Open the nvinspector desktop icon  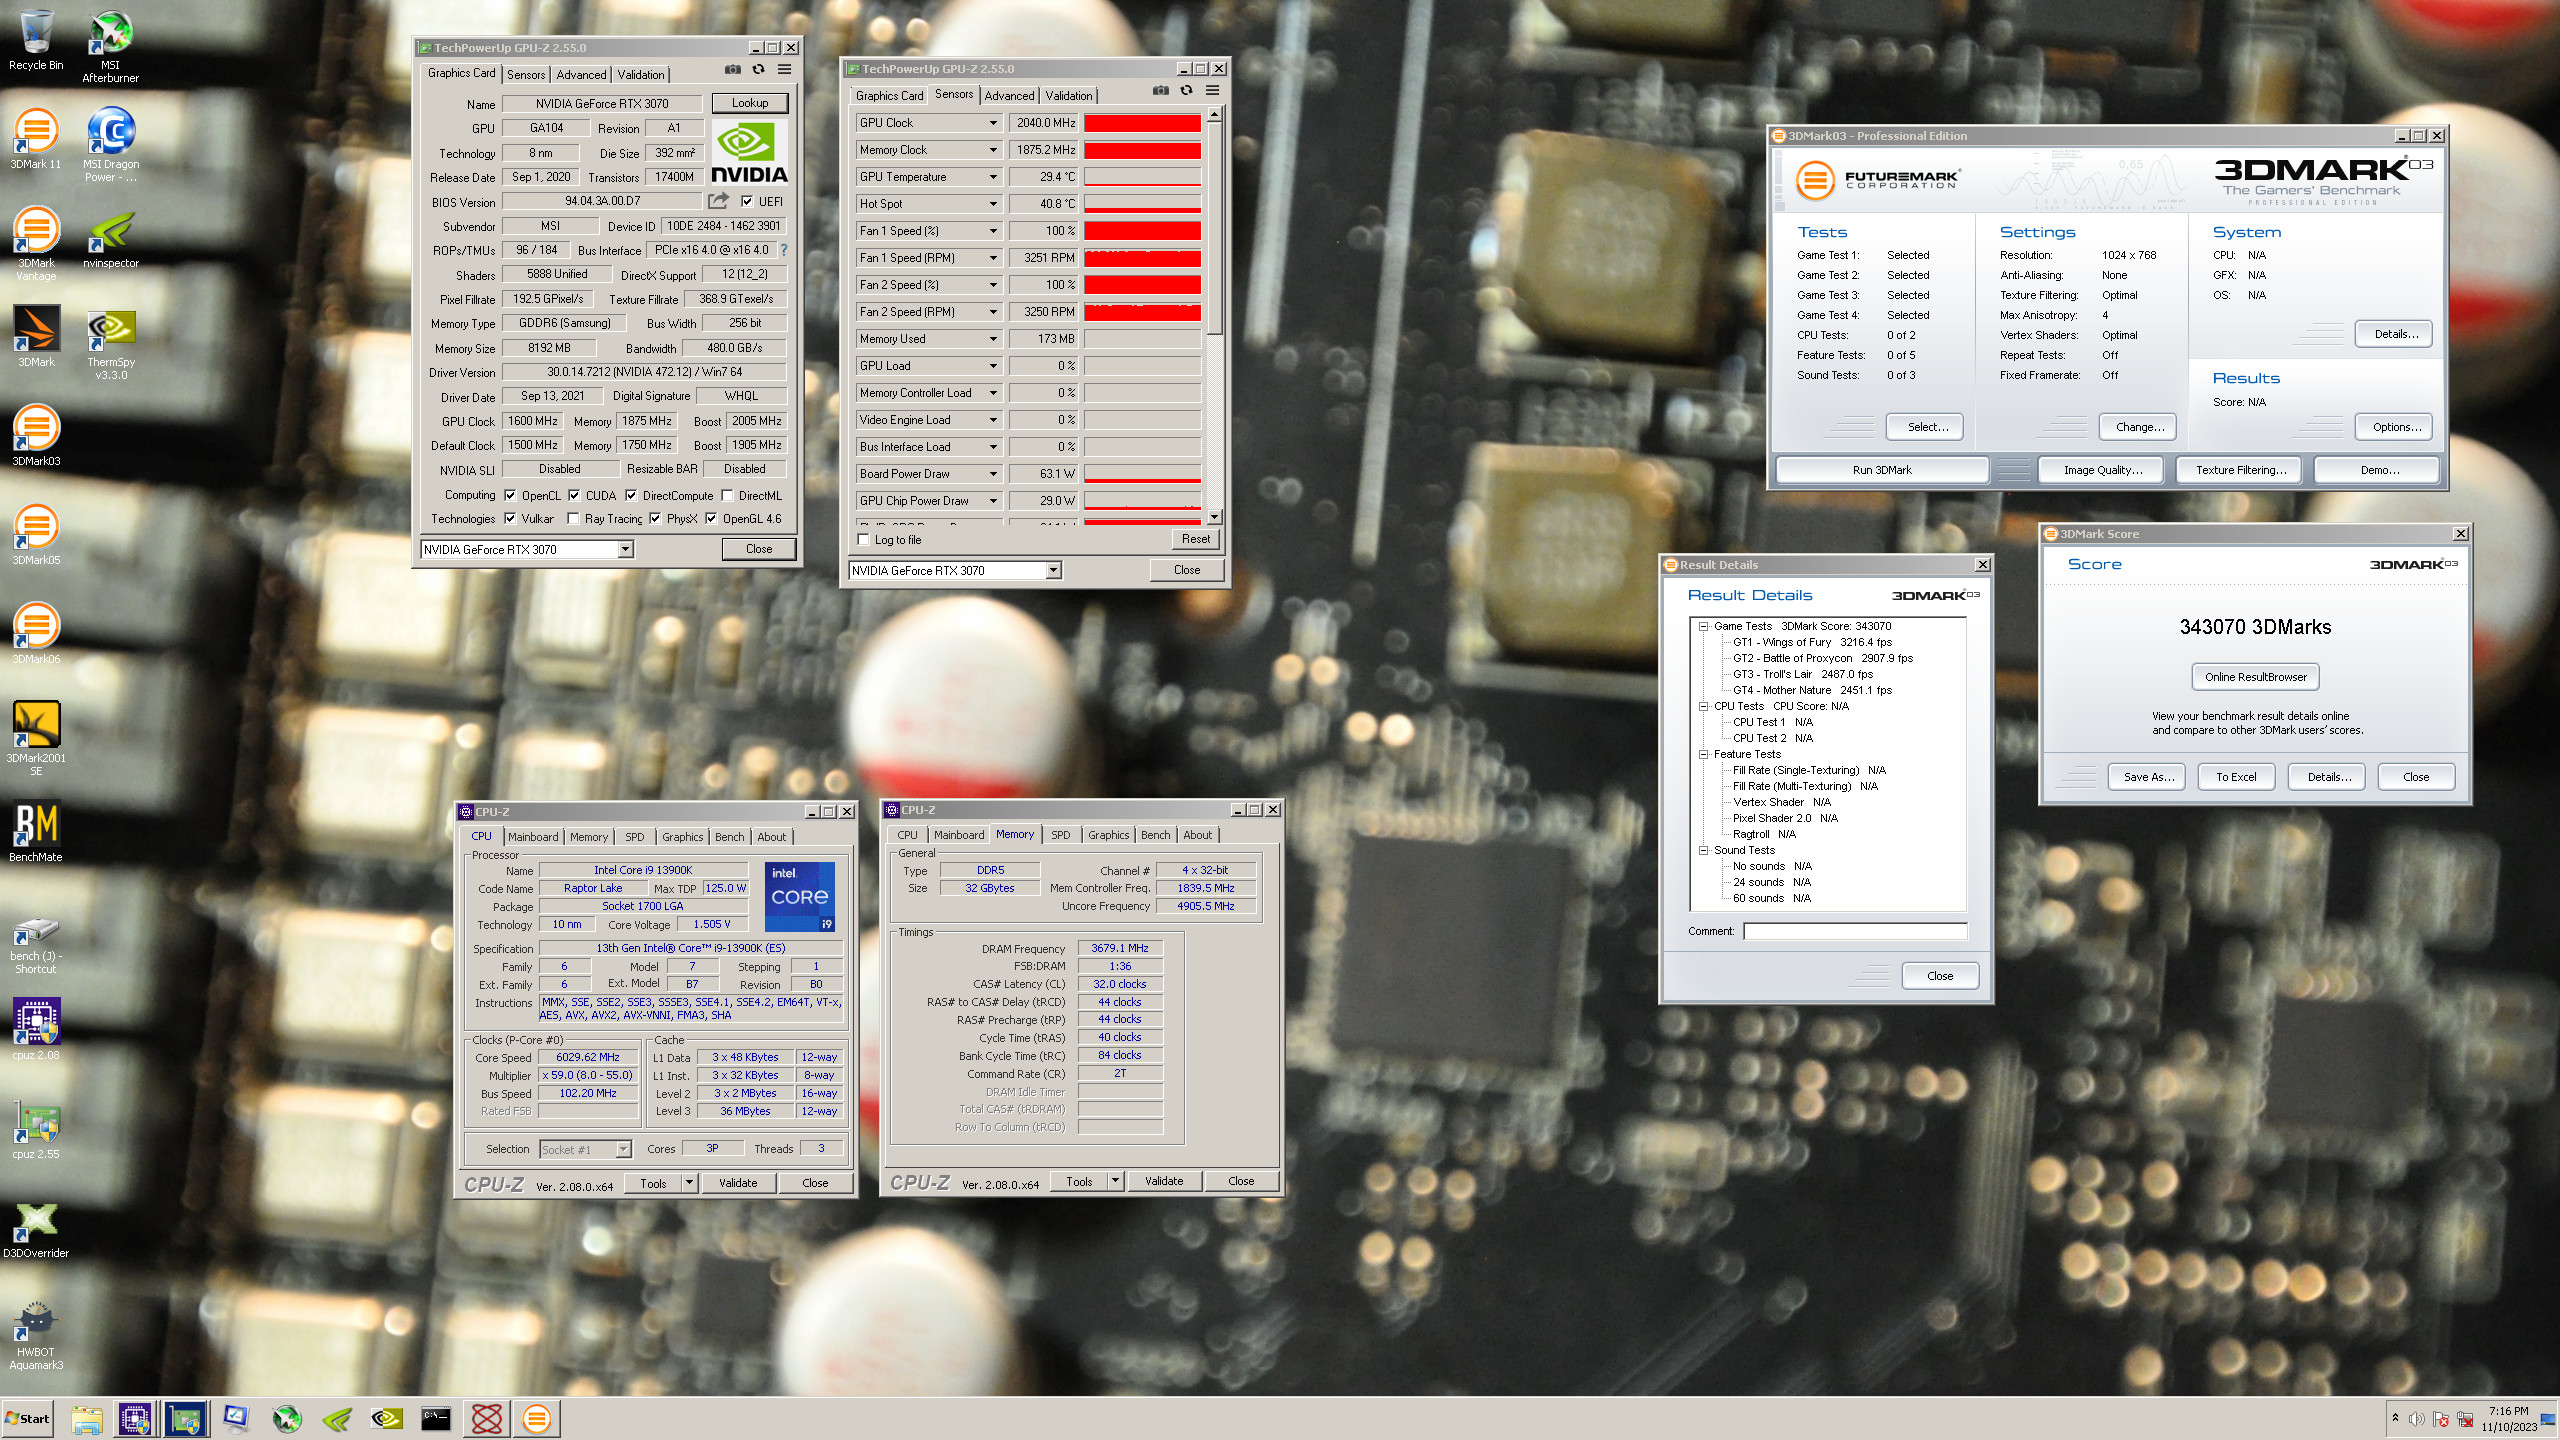pyautogui.click(x=111, y=238)
